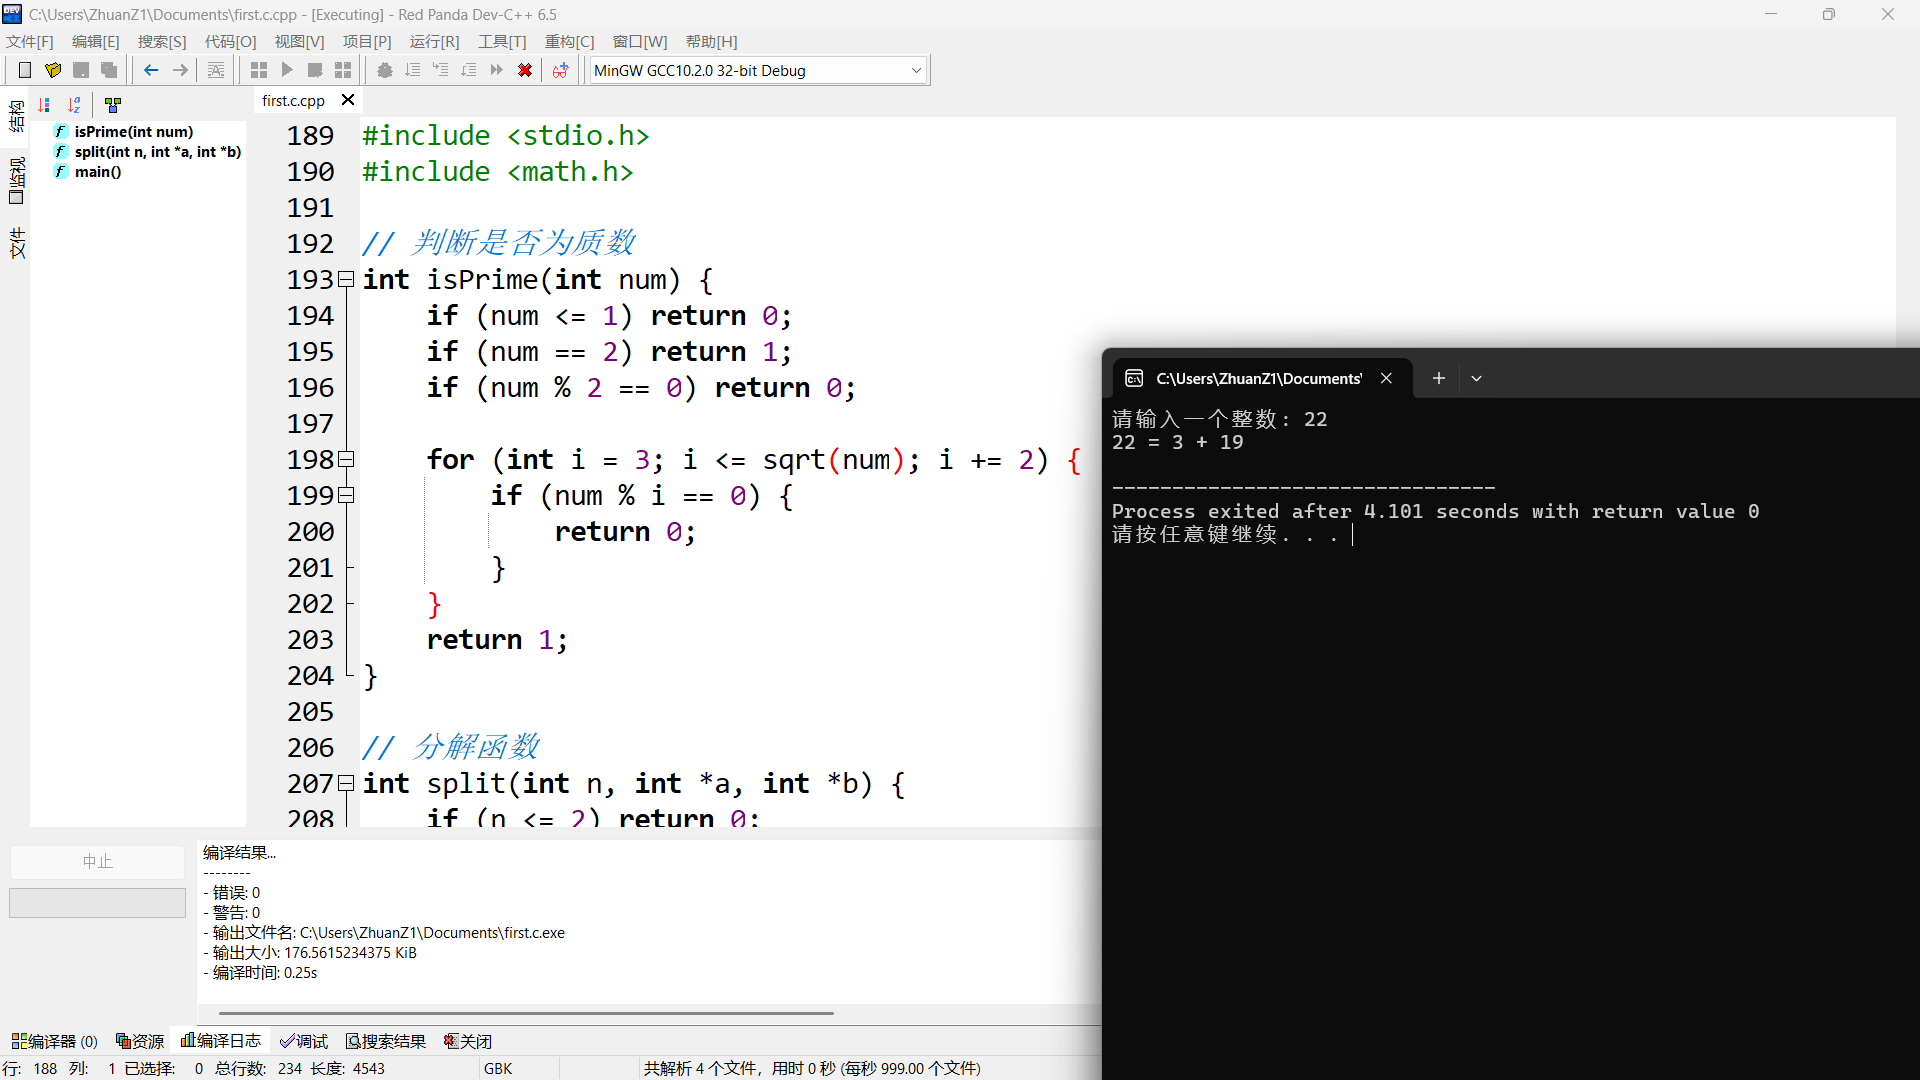Switch to the 调试 tab
The height and width of the screenshot is (1080, 1920).
(304, 1041)
